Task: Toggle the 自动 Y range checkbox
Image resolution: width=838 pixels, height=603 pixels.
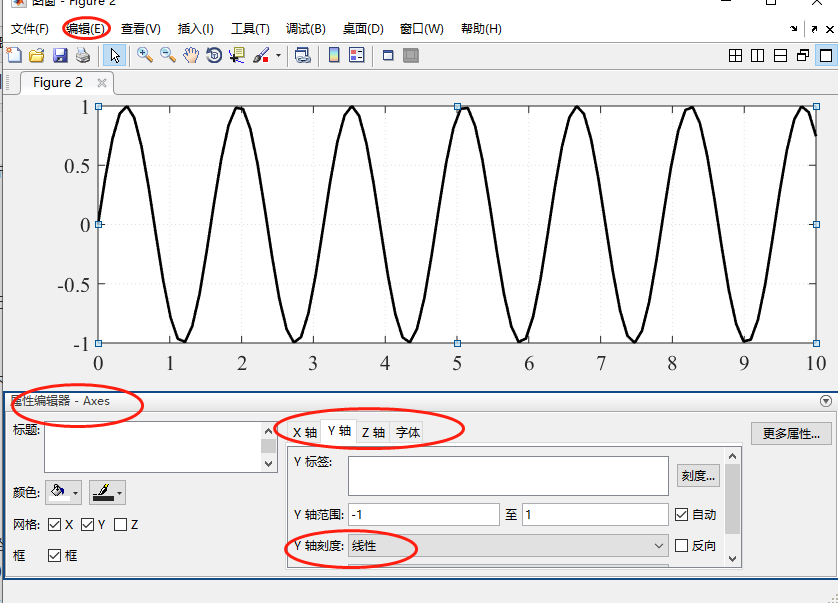Action: (681, 514)
